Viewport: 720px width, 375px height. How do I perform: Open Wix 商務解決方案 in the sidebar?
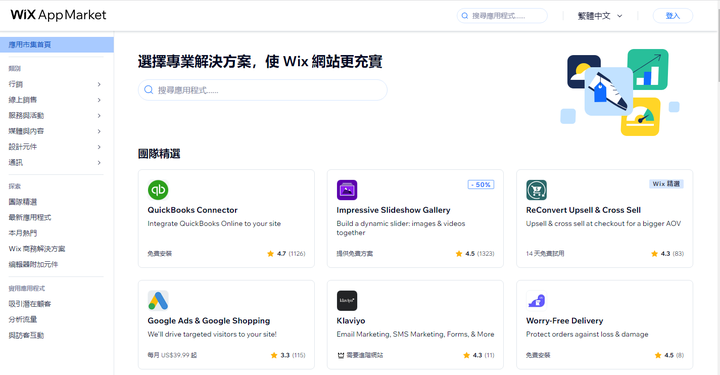[37, 248]
